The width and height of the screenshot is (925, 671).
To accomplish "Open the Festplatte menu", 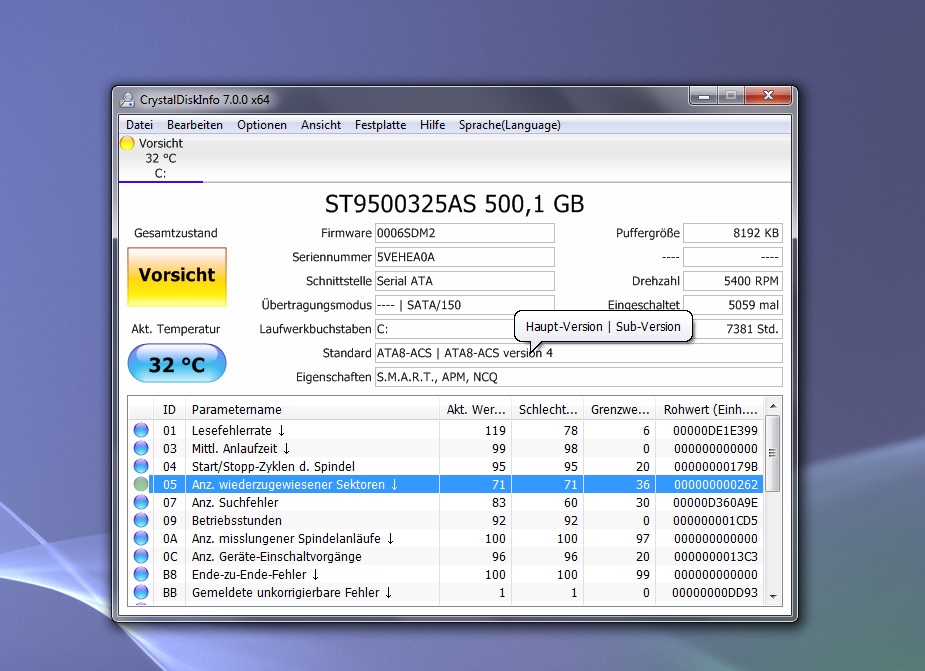I will point(381,125).
